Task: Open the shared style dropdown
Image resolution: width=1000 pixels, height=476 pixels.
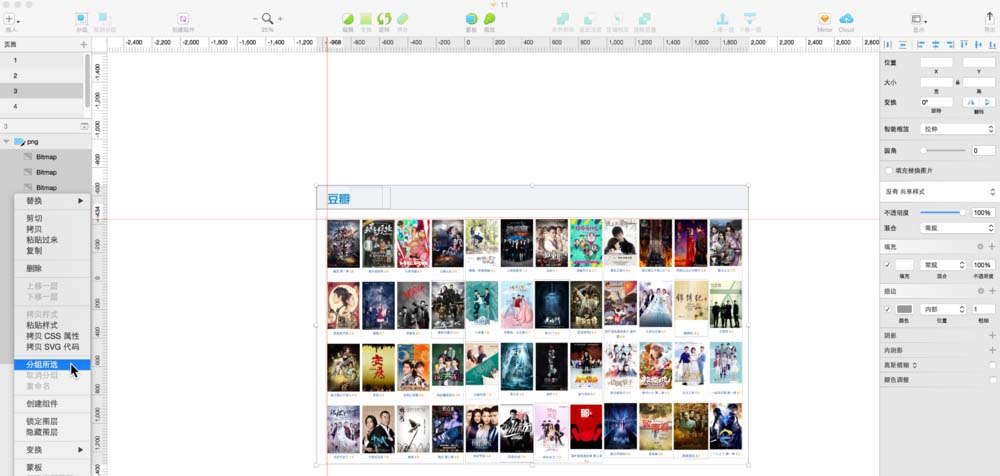Action: click(938, 191)
